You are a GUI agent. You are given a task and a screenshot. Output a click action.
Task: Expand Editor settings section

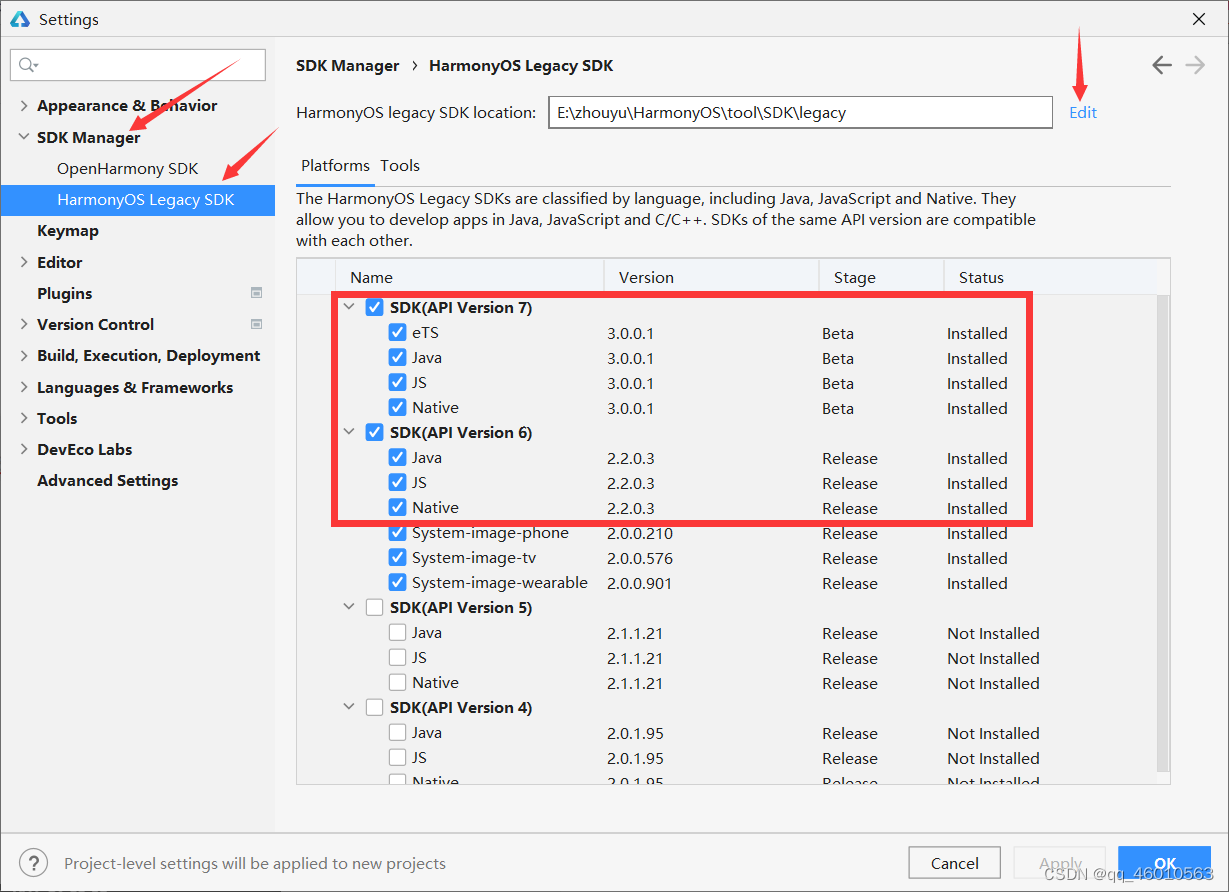(24, 262)
